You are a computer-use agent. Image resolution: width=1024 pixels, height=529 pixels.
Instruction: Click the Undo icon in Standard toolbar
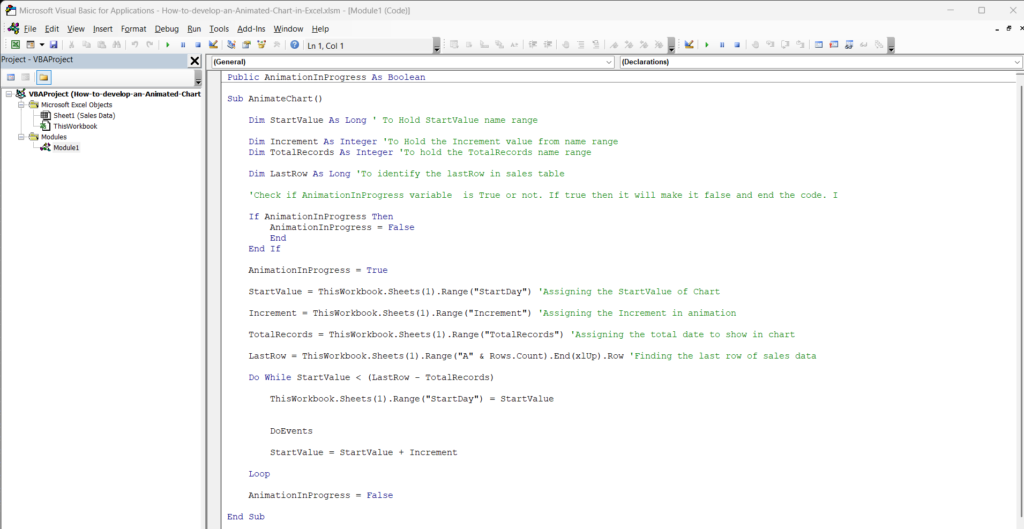(135, 45)
